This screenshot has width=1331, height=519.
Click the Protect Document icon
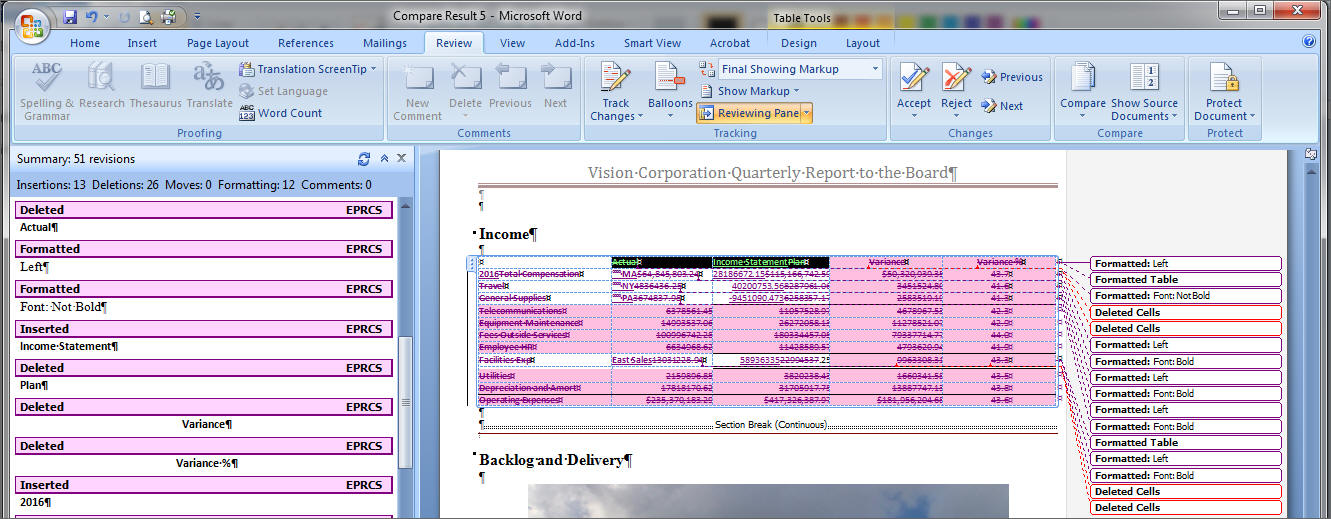coord(1223,78)
